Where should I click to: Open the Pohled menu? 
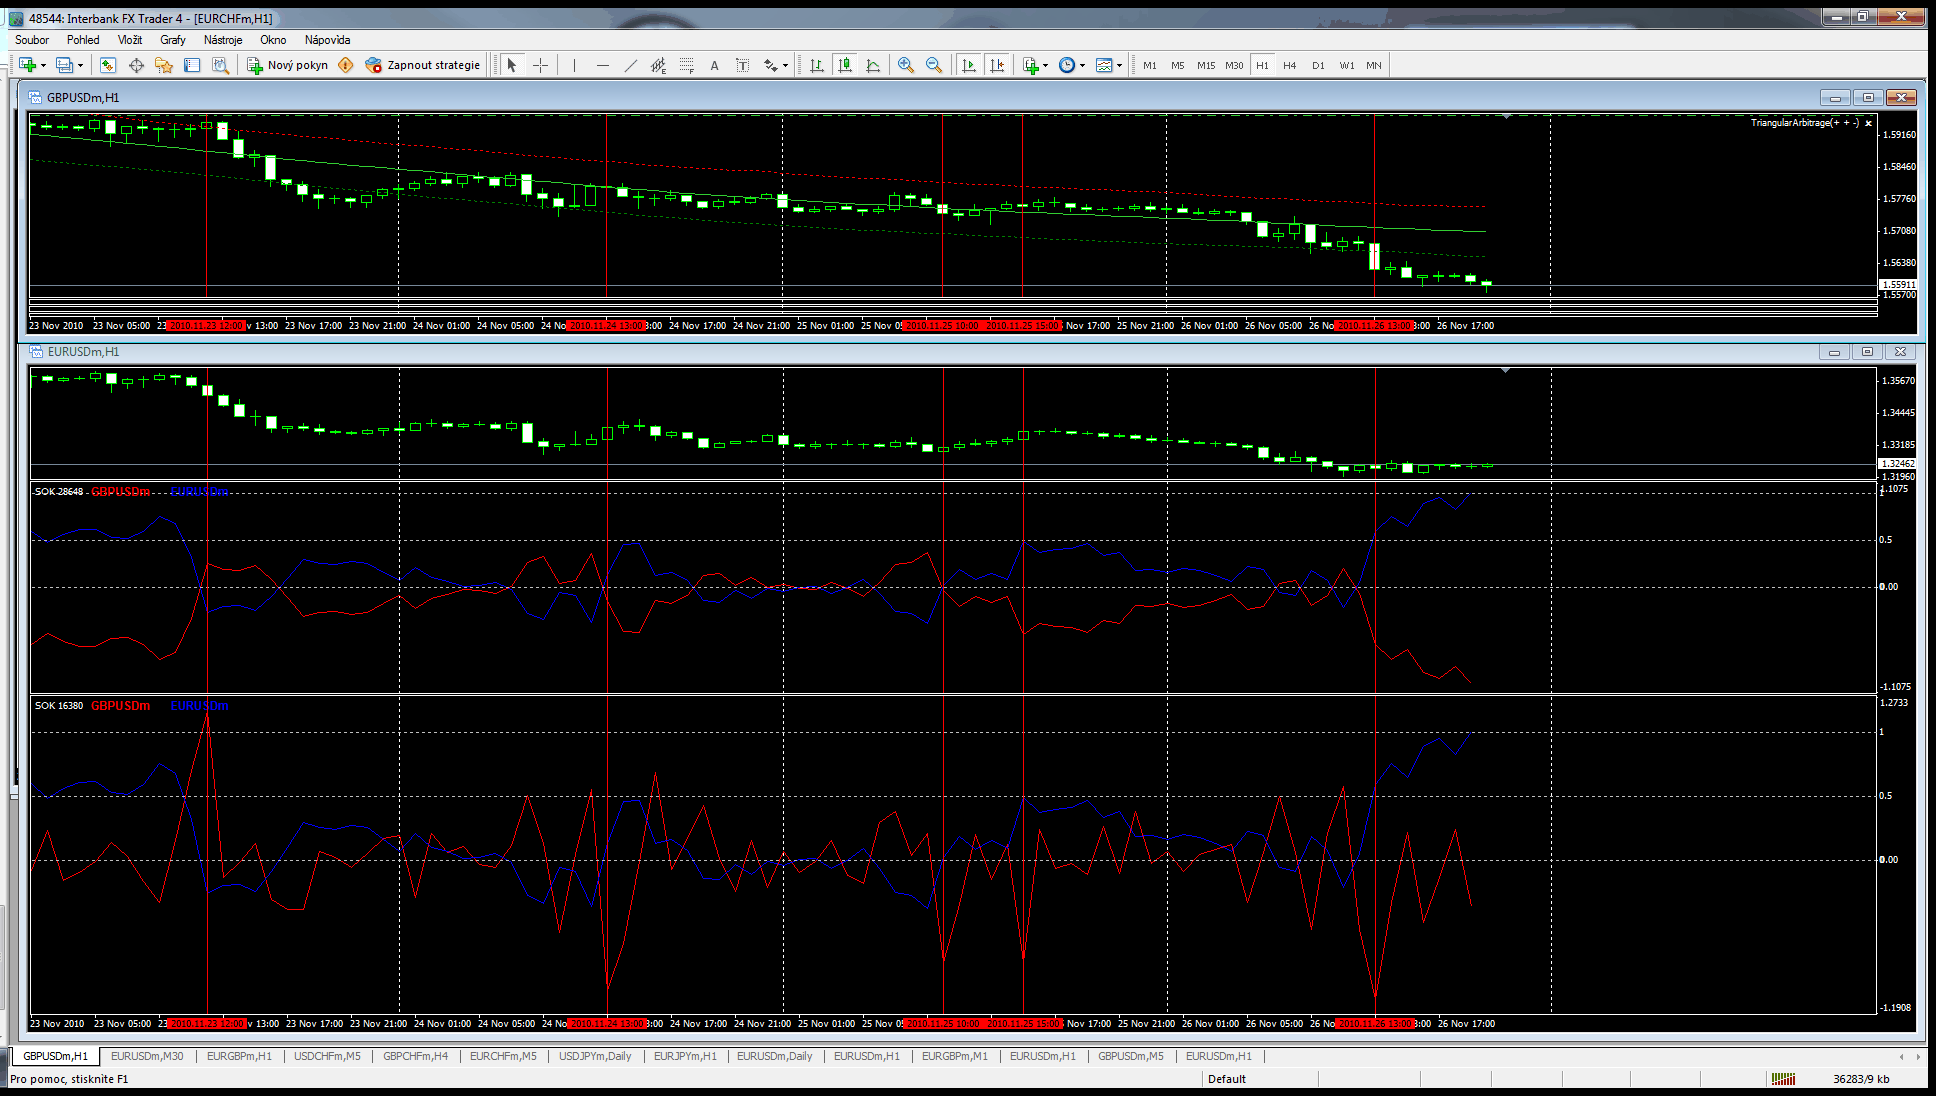click(83, 40)
